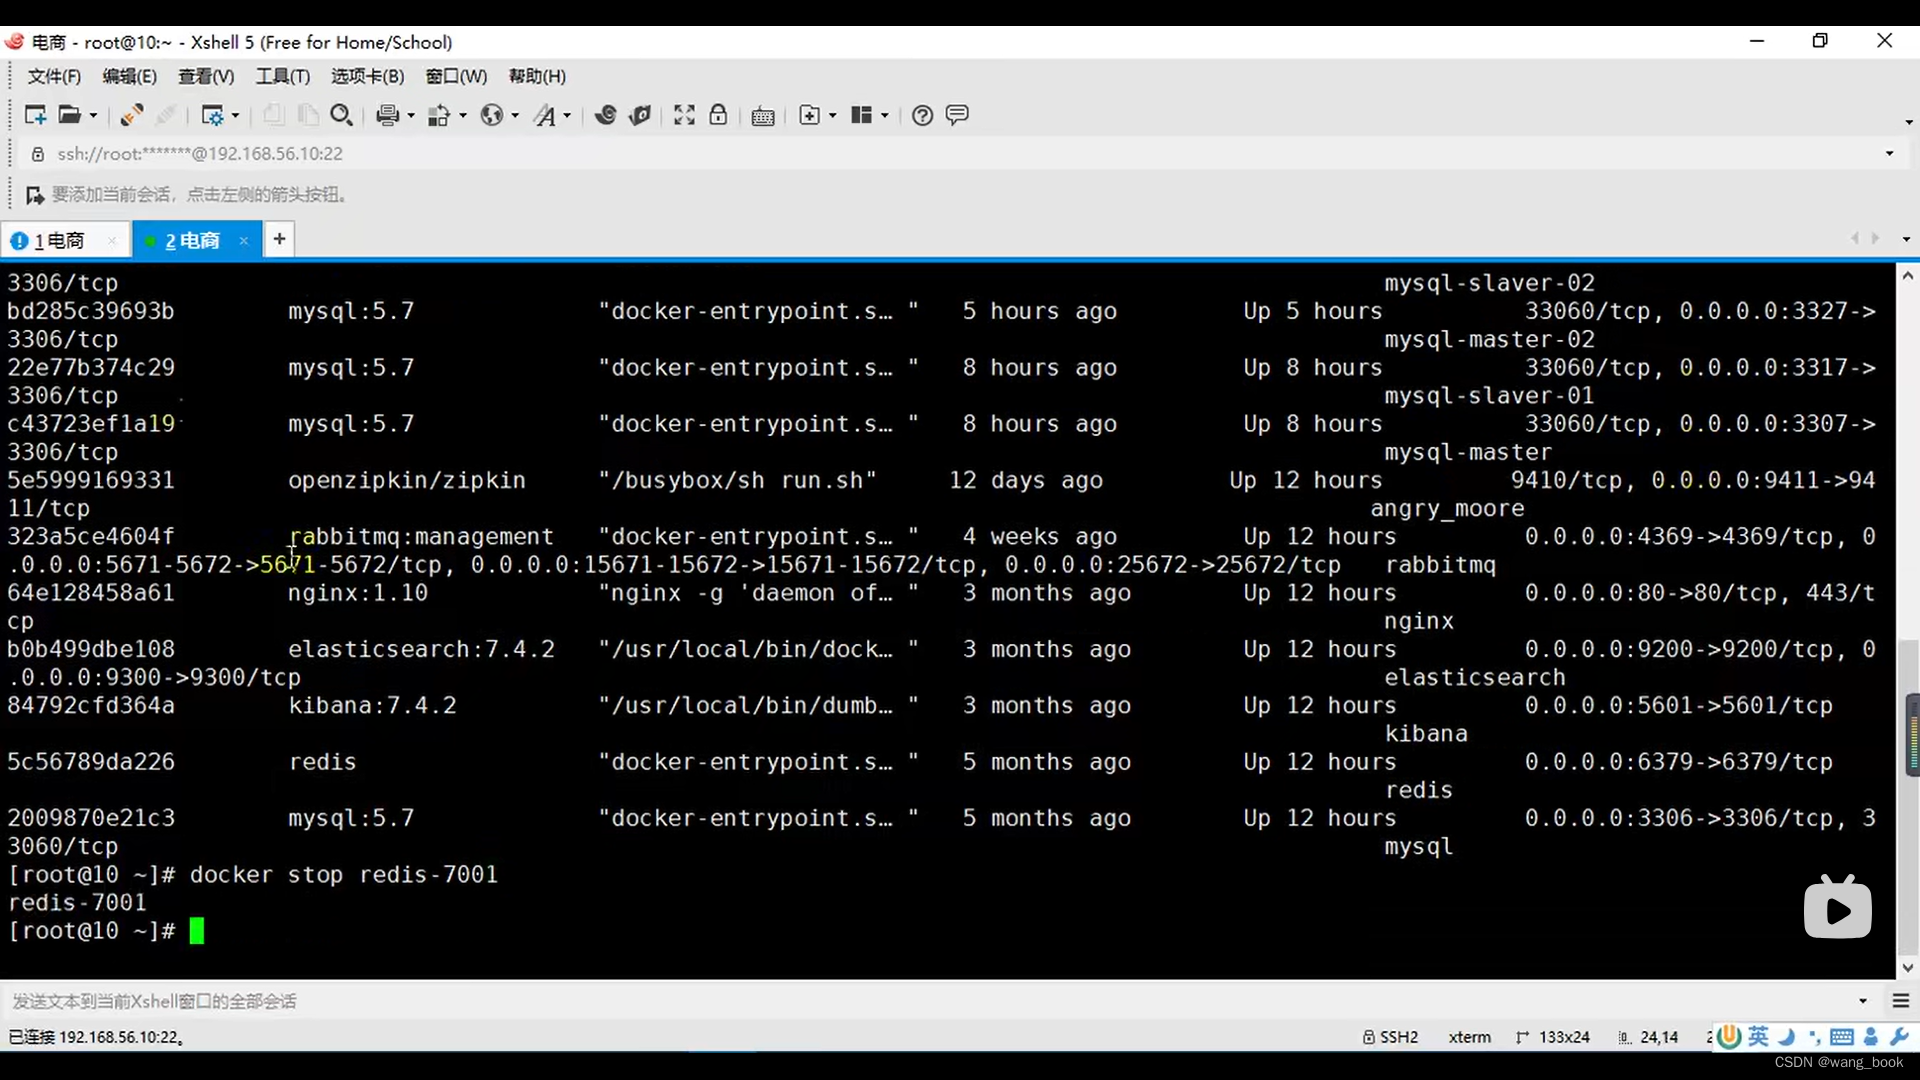Toggle full screen mode icon

click(x=684, y=115)
